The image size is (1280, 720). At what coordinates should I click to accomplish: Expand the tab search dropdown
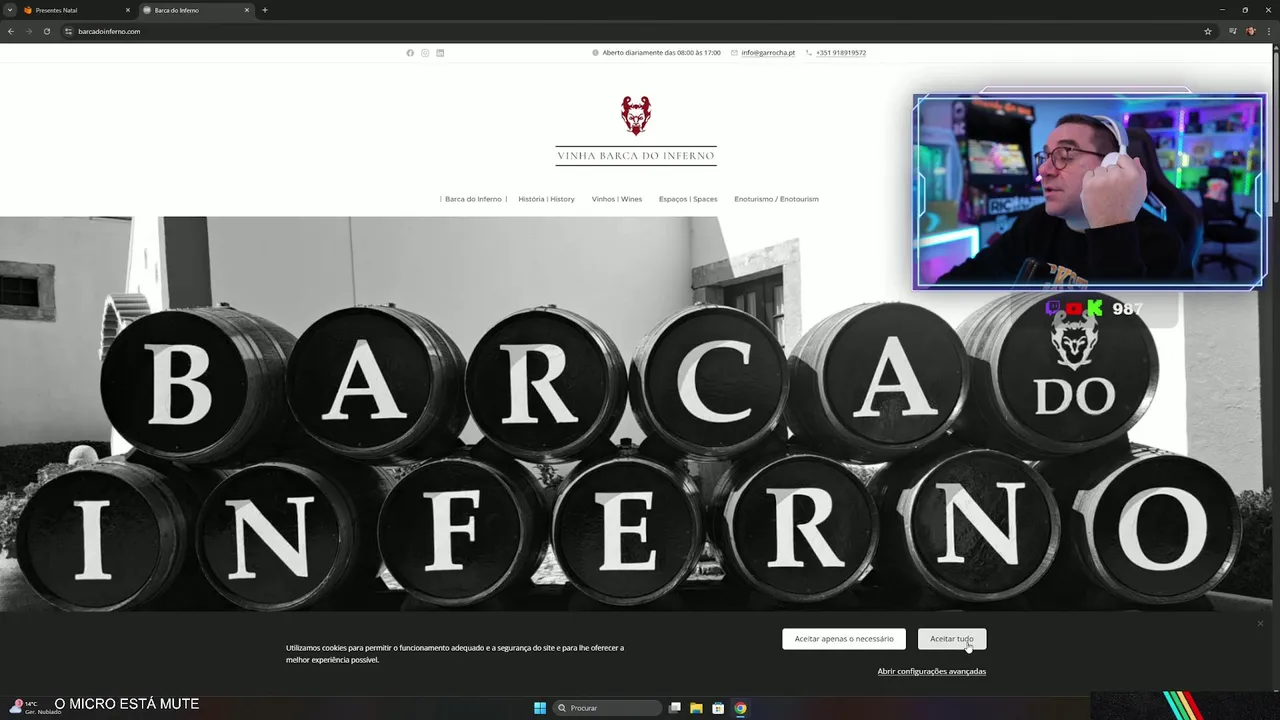9,10
